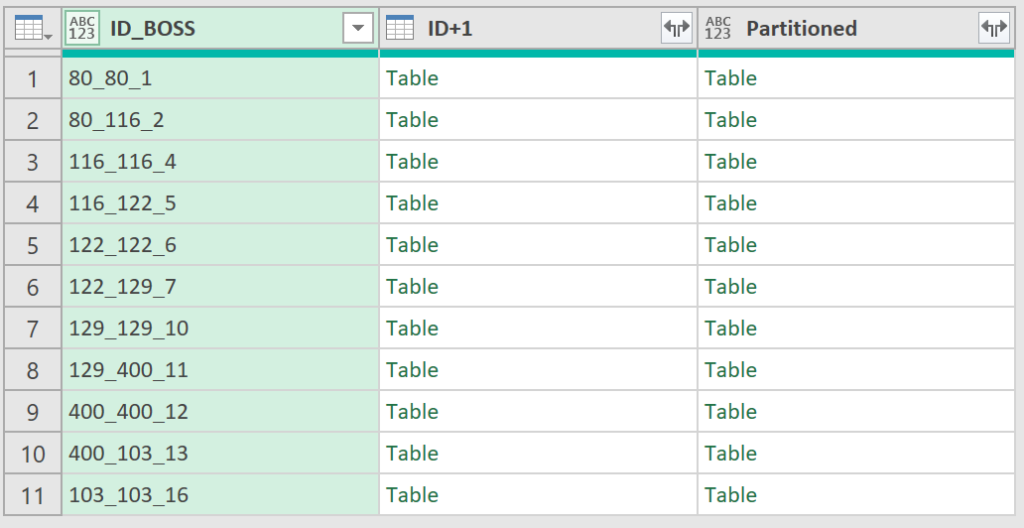This screenshot has height=528, width=1024.
Task: Open the ID_BOSS column filter dropdown
Action: pos(358,29)
